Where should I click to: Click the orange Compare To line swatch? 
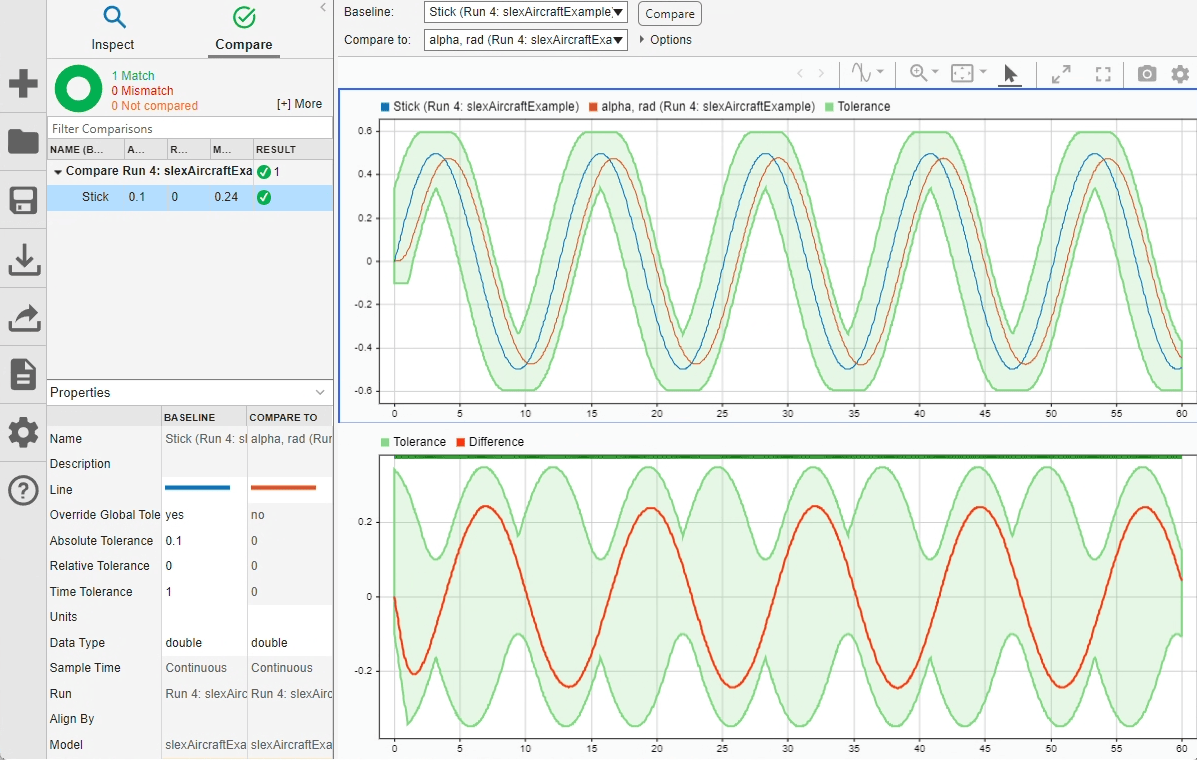coord(283,488)
